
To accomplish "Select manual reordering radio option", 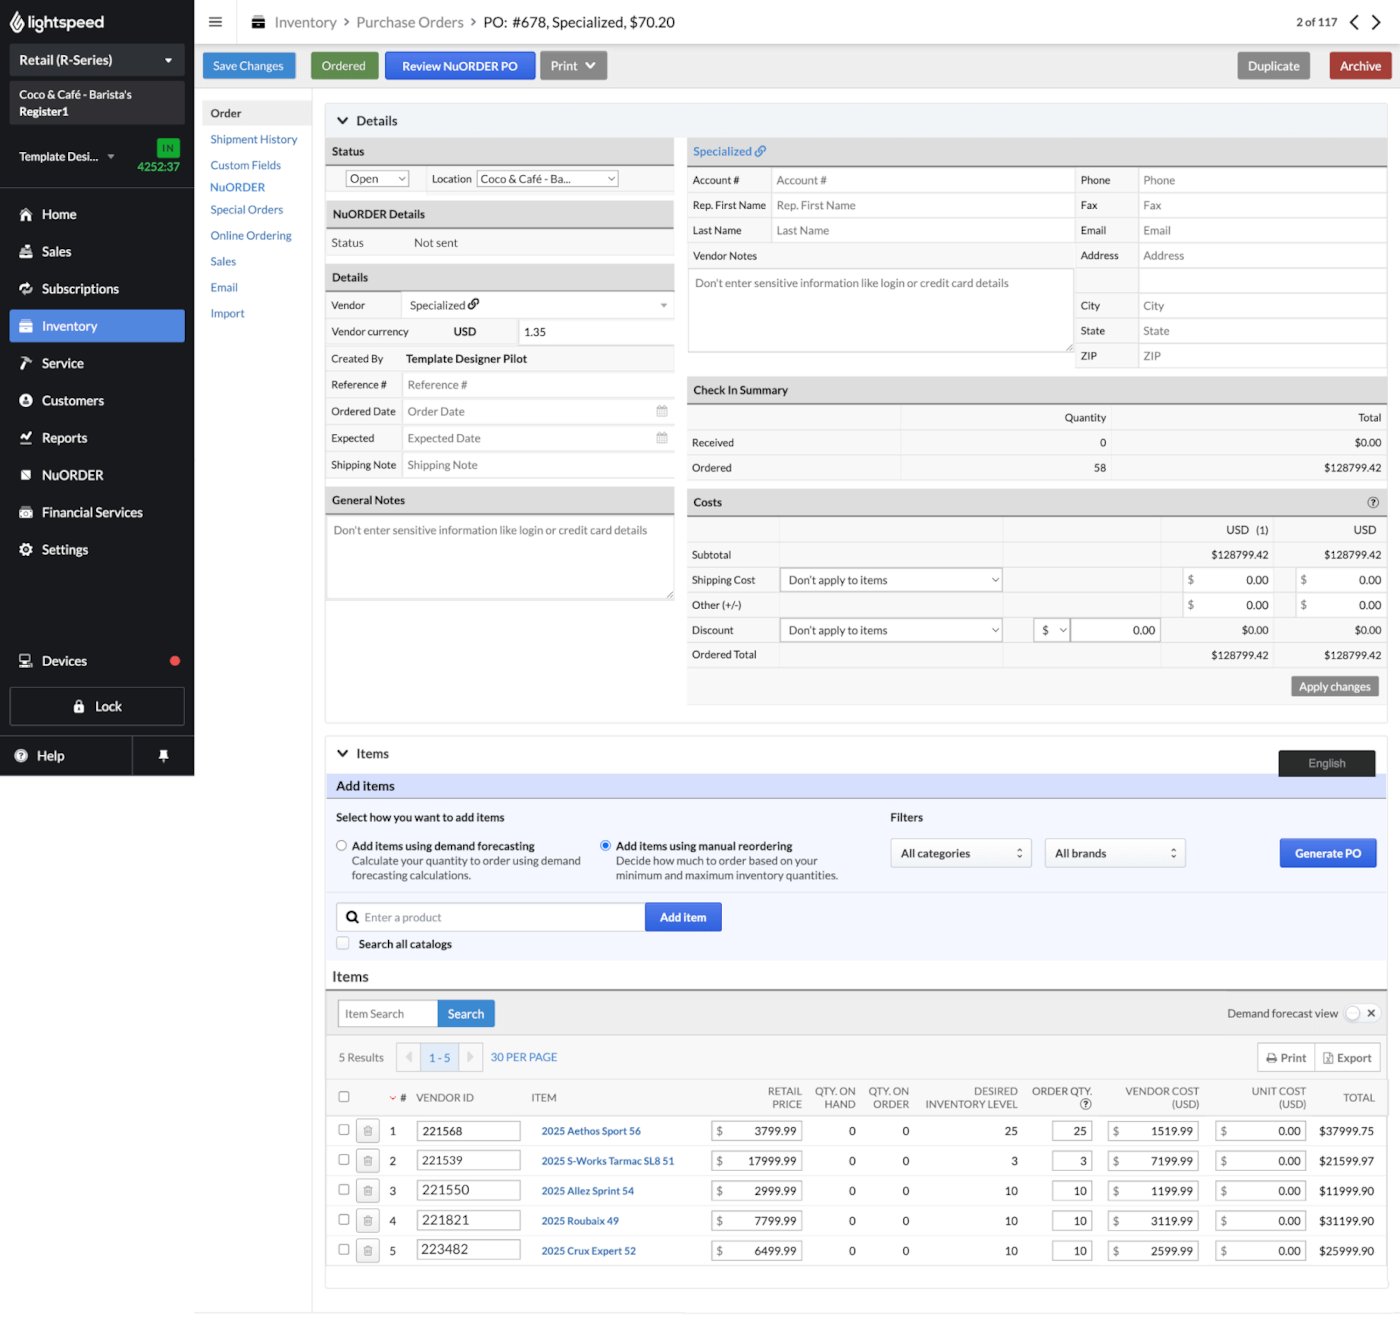I will click(x=606, y=846).
